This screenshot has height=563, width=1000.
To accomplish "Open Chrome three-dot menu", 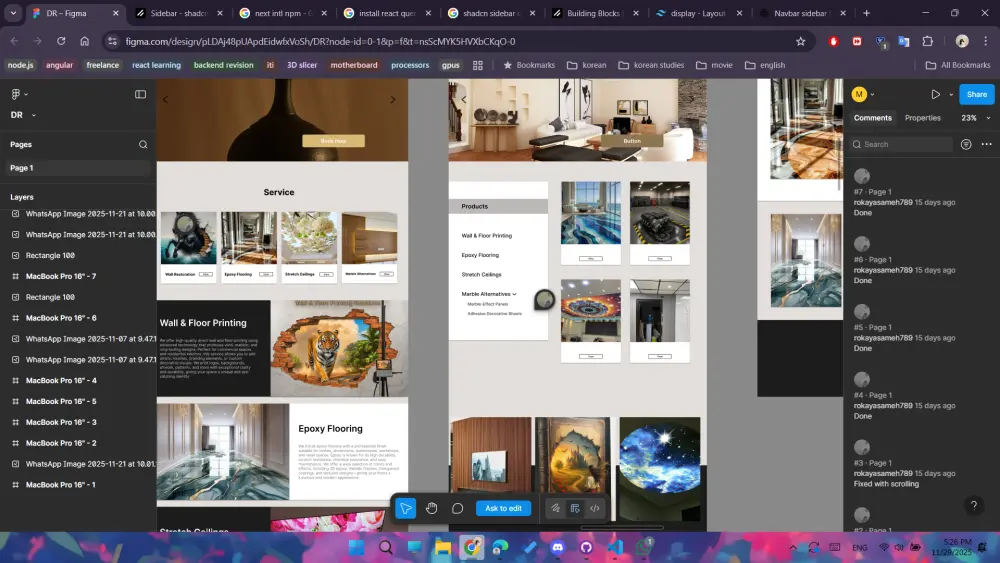I will coord(985,41).
